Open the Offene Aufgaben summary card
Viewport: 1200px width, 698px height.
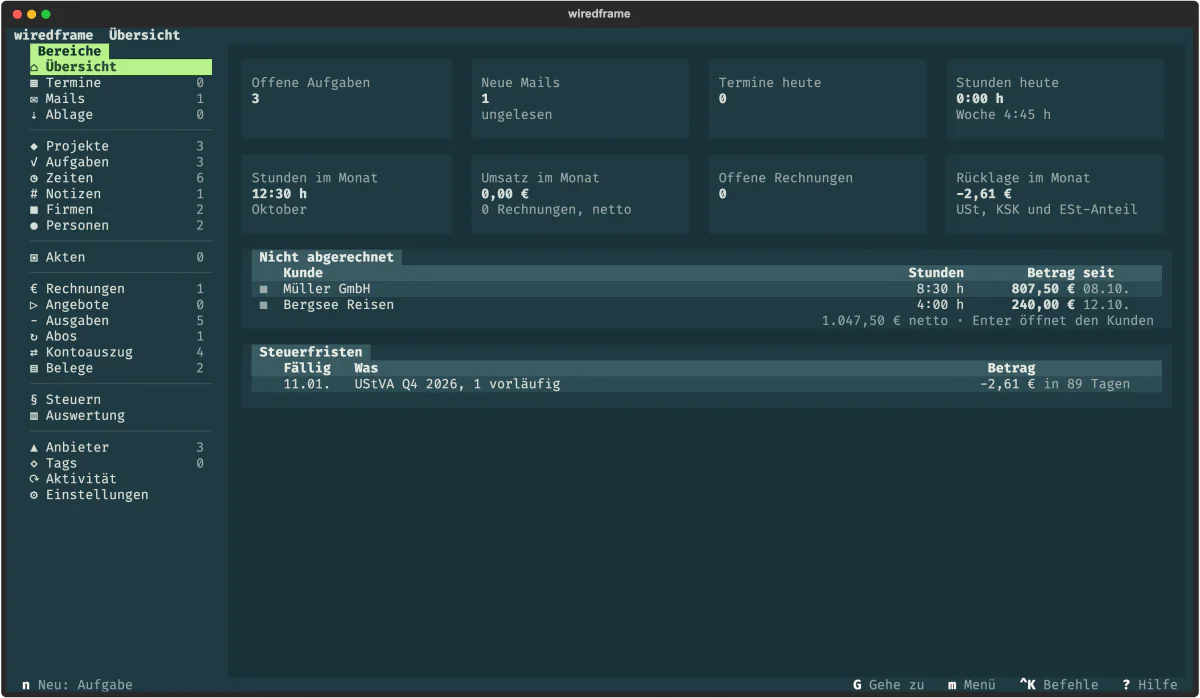pyautogui.click(x=347, y=99)
